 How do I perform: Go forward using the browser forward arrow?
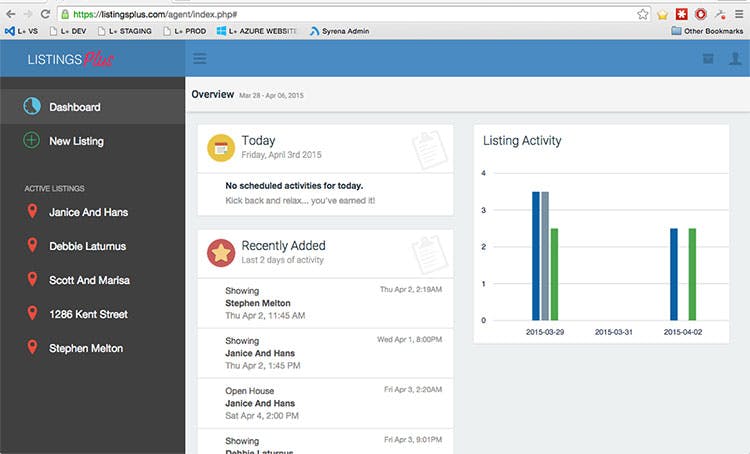(x=28, y=14)
